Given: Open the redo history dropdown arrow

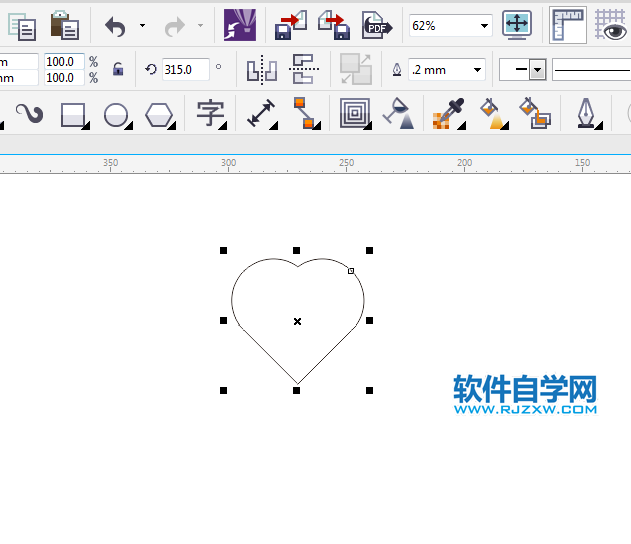Looking at the screenshot, I should click(x=200, y=26).
